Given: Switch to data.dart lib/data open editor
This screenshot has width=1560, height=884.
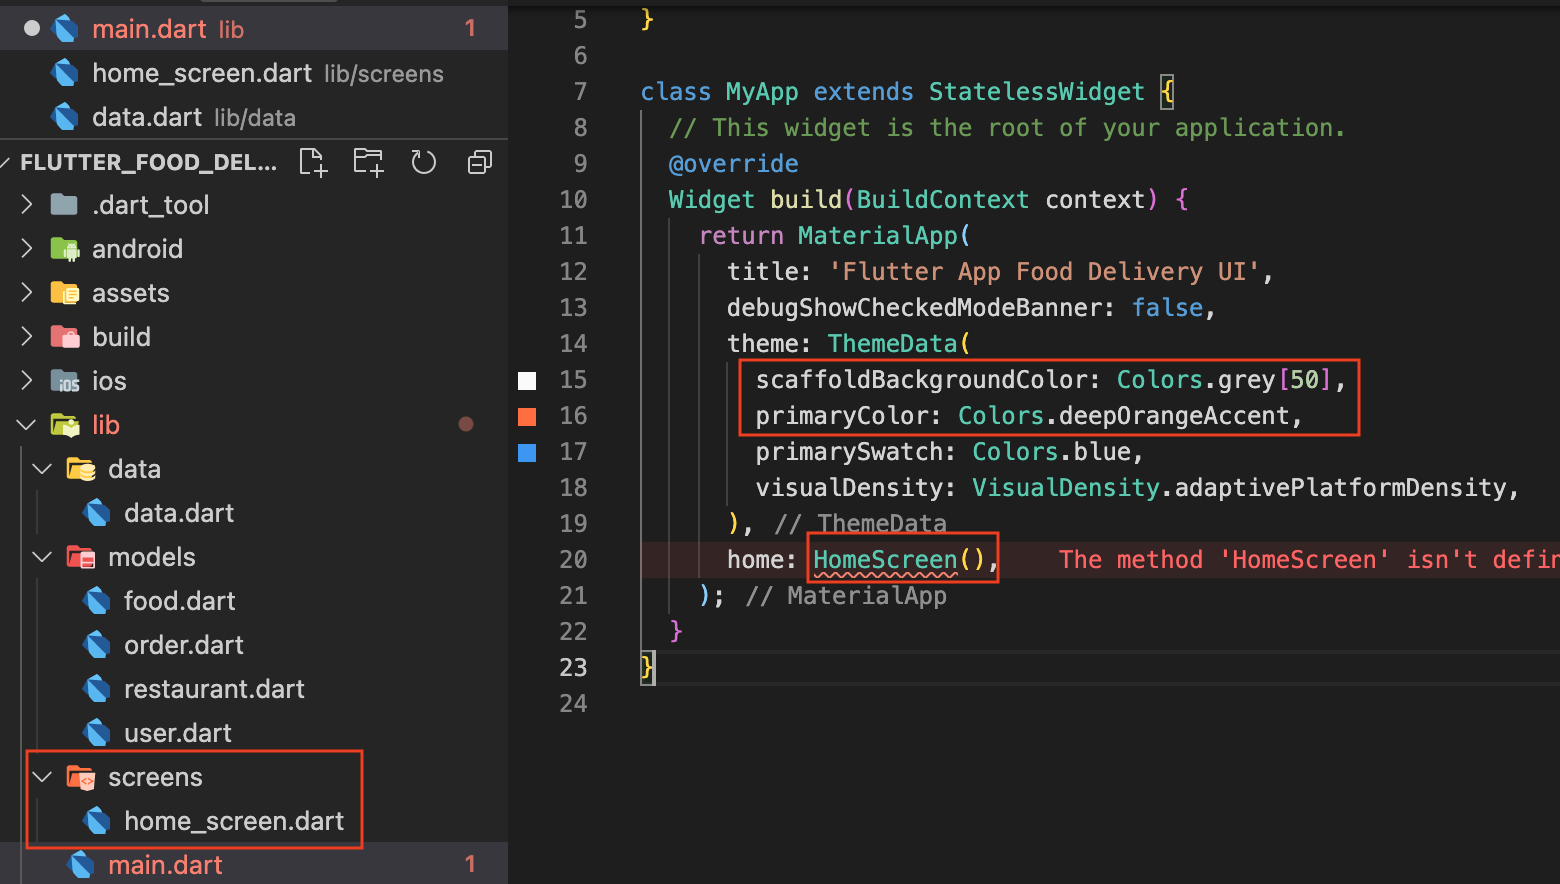Looking at the screenshot, I should tap(254, 117).
